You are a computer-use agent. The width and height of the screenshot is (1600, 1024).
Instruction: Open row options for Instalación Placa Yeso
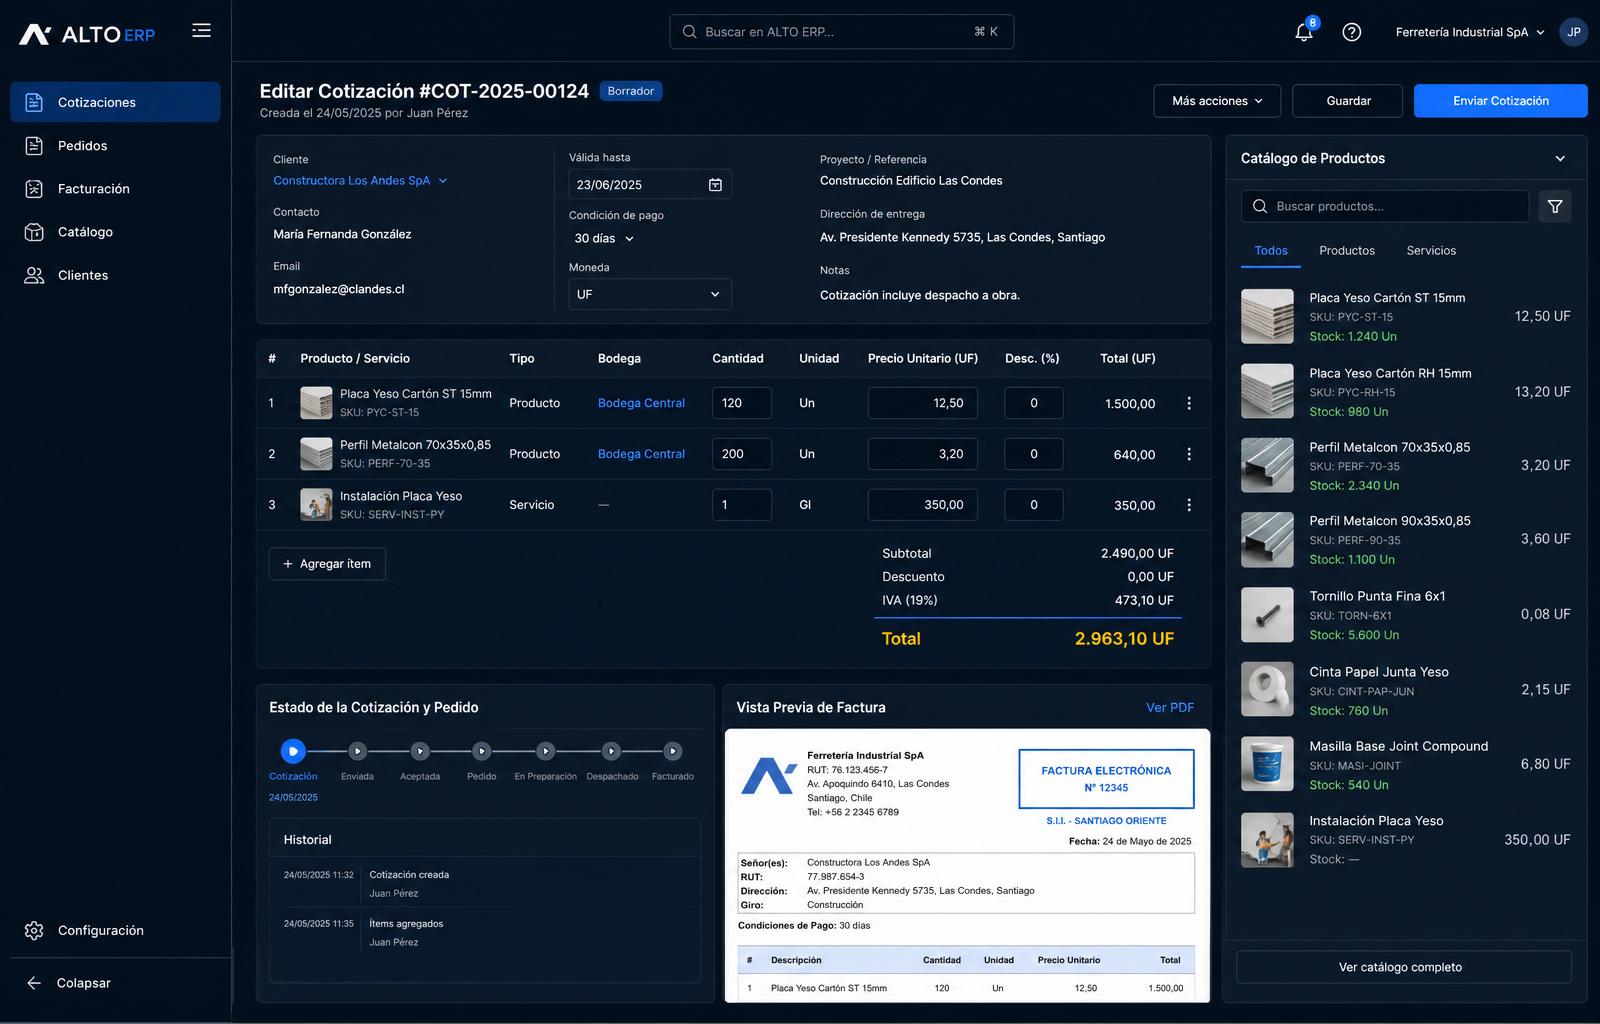coord(1189,505)
